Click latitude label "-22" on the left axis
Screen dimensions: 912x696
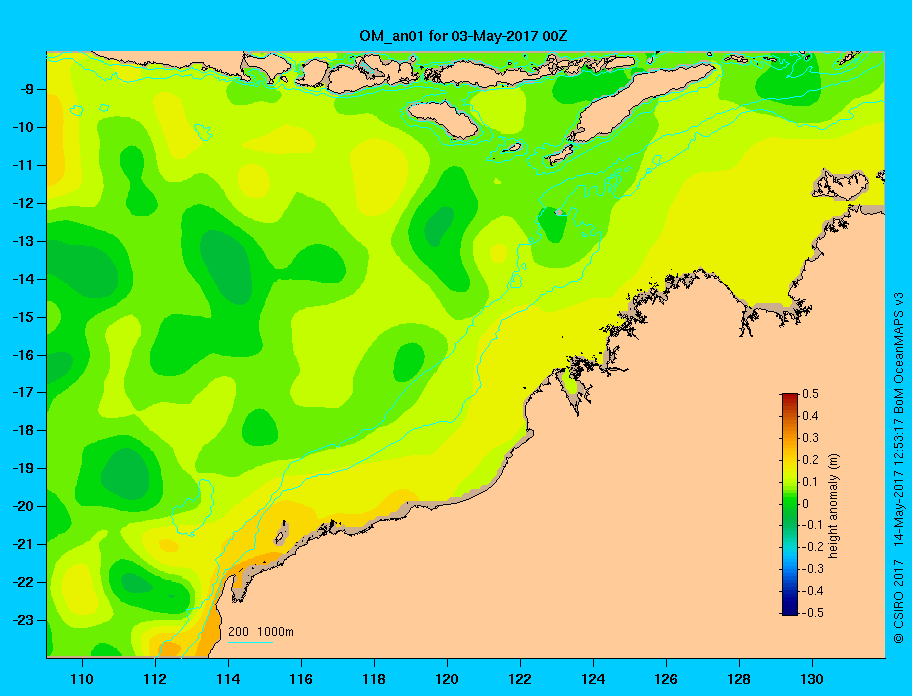[22, 582]
